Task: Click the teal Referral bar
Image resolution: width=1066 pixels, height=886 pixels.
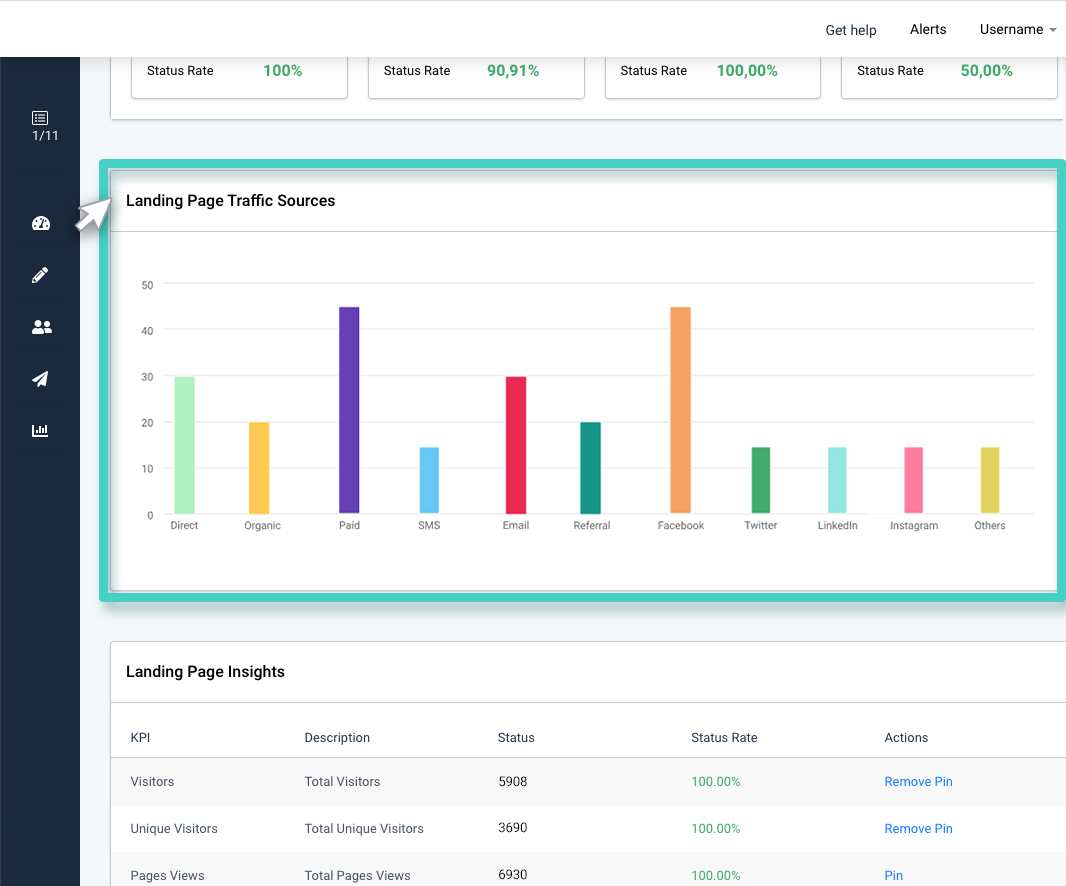Action: (590, 468)
